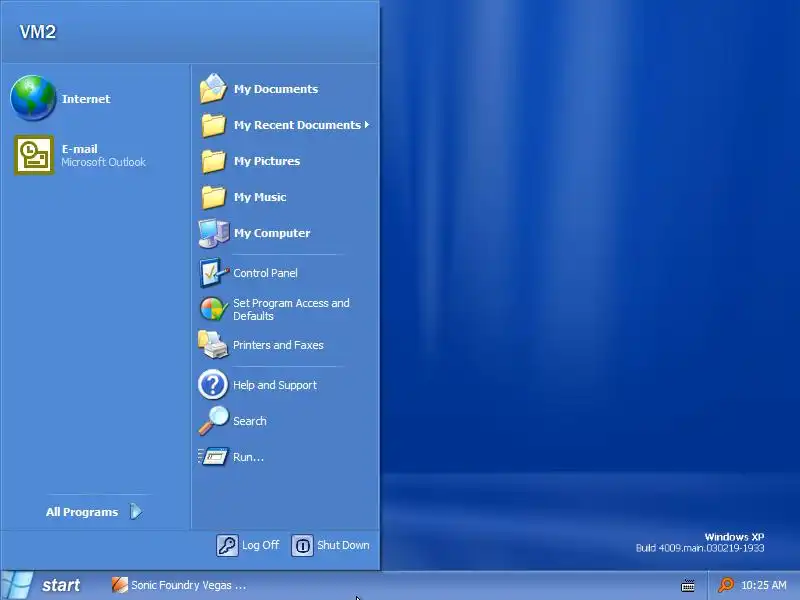Select Help and Support label
This screenshot has width=800, height=600.
274,385
